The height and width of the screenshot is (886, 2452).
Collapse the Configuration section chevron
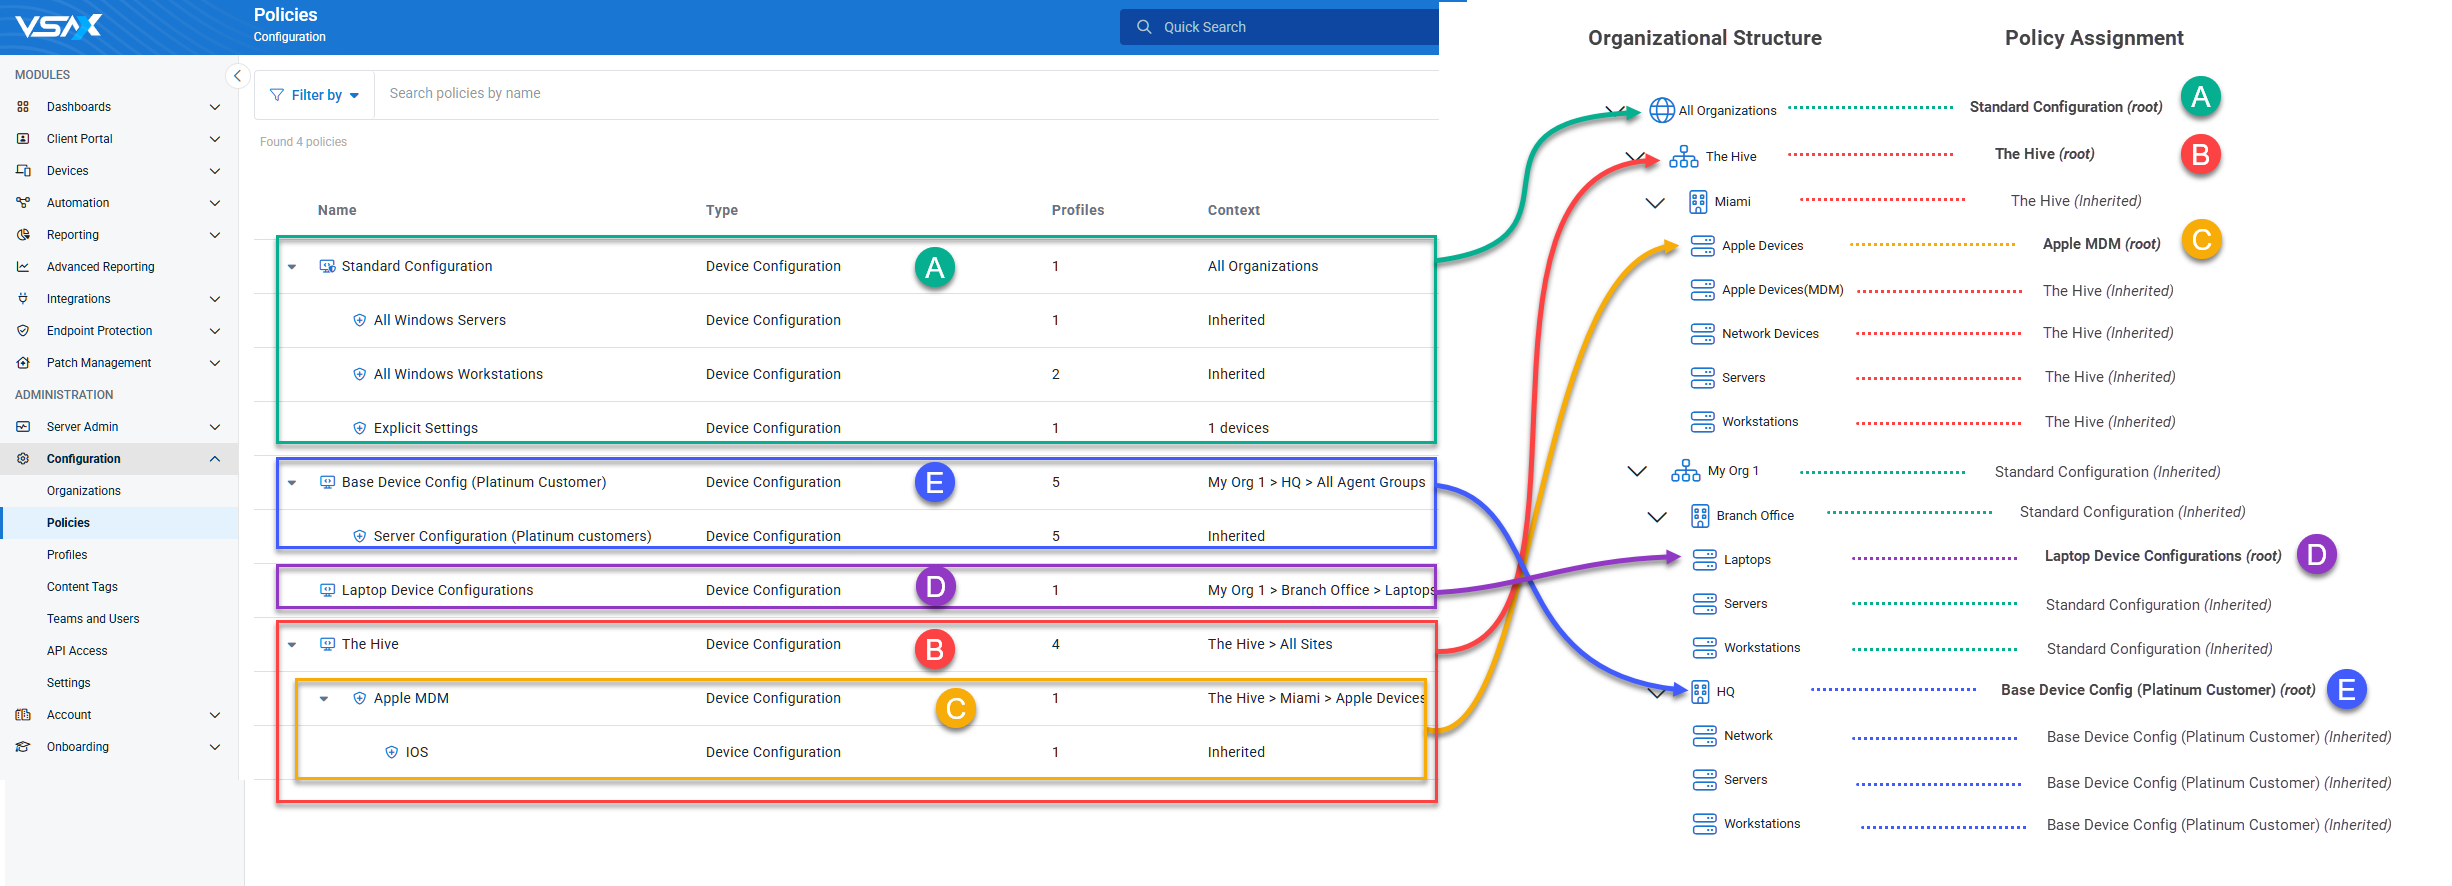point(214,459)
